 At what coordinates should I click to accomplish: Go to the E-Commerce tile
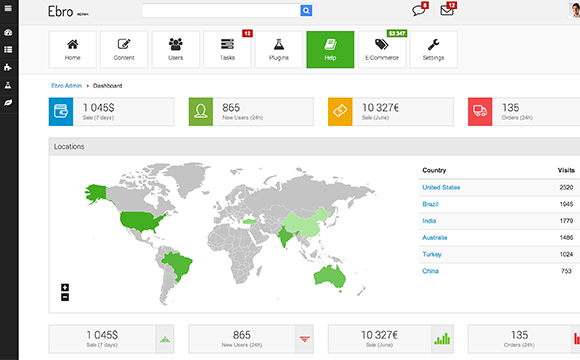[x=382, y=50]
